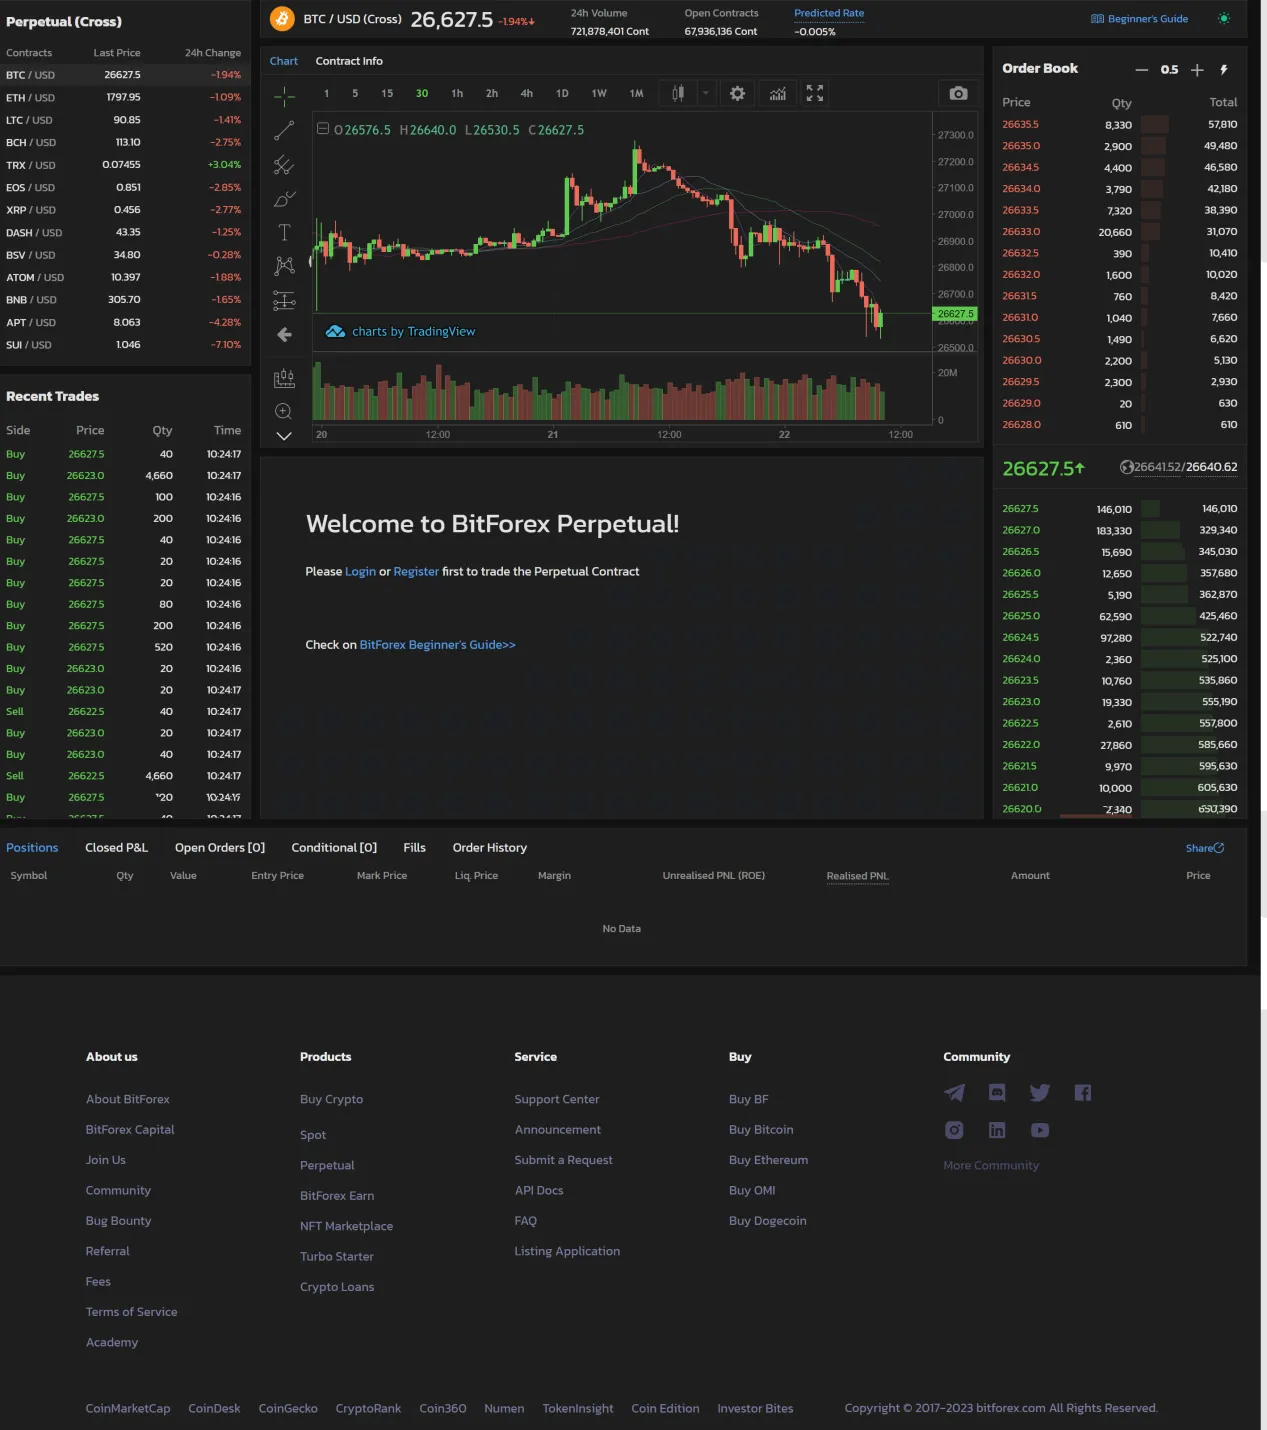Expand More Community link
The width and height of the screenshot is (1267, 1430).
(991, 1165)
